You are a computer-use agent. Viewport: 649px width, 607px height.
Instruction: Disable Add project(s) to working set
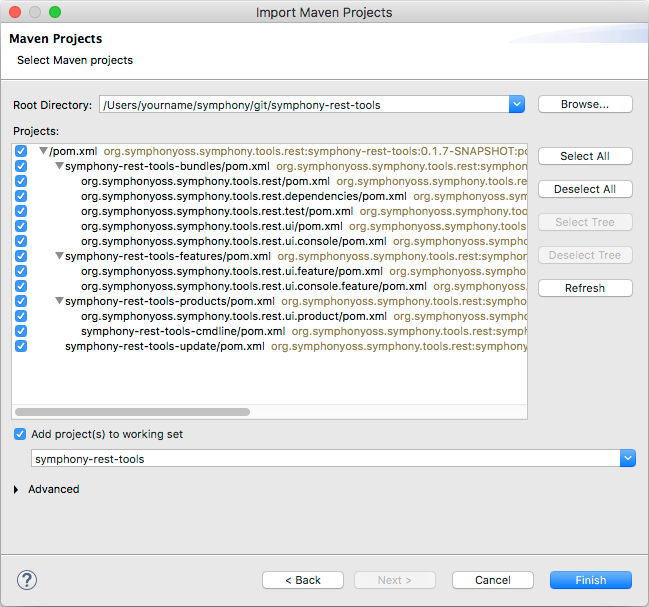20,434
